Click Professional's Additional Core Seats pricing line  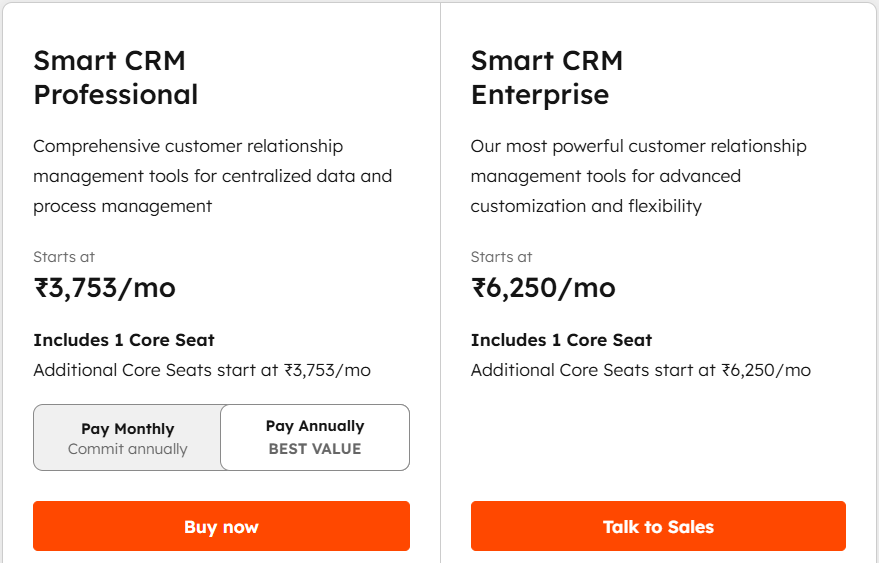coord(202,370)
